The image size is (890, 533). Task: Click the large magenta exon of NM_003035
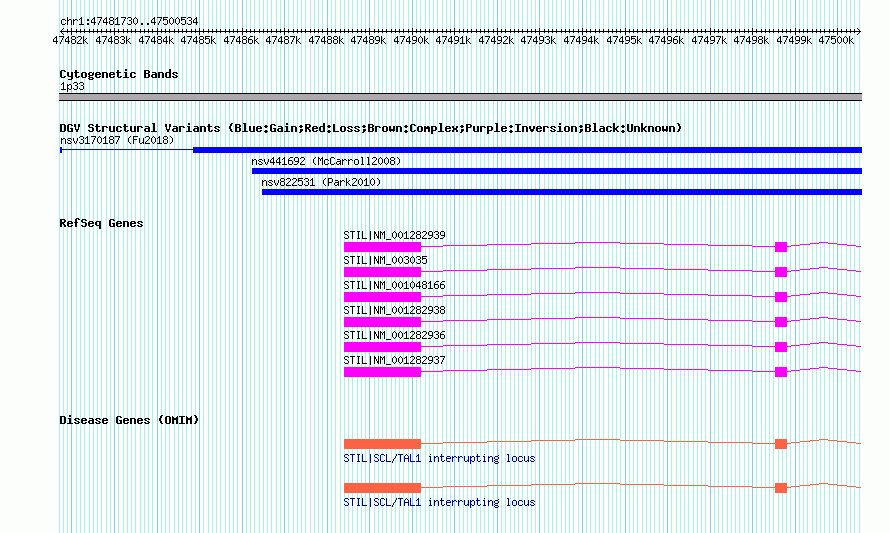coord(382,272)
